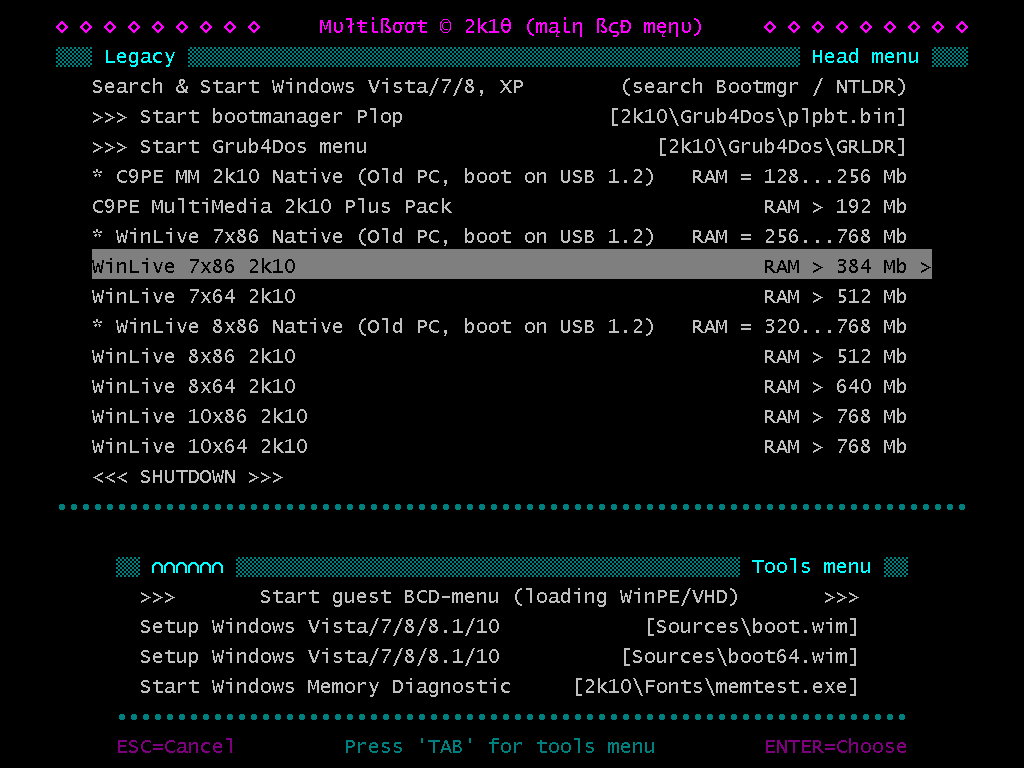Click RAM > 640 Mb value

pyautogui.click(x=835, y=387)
